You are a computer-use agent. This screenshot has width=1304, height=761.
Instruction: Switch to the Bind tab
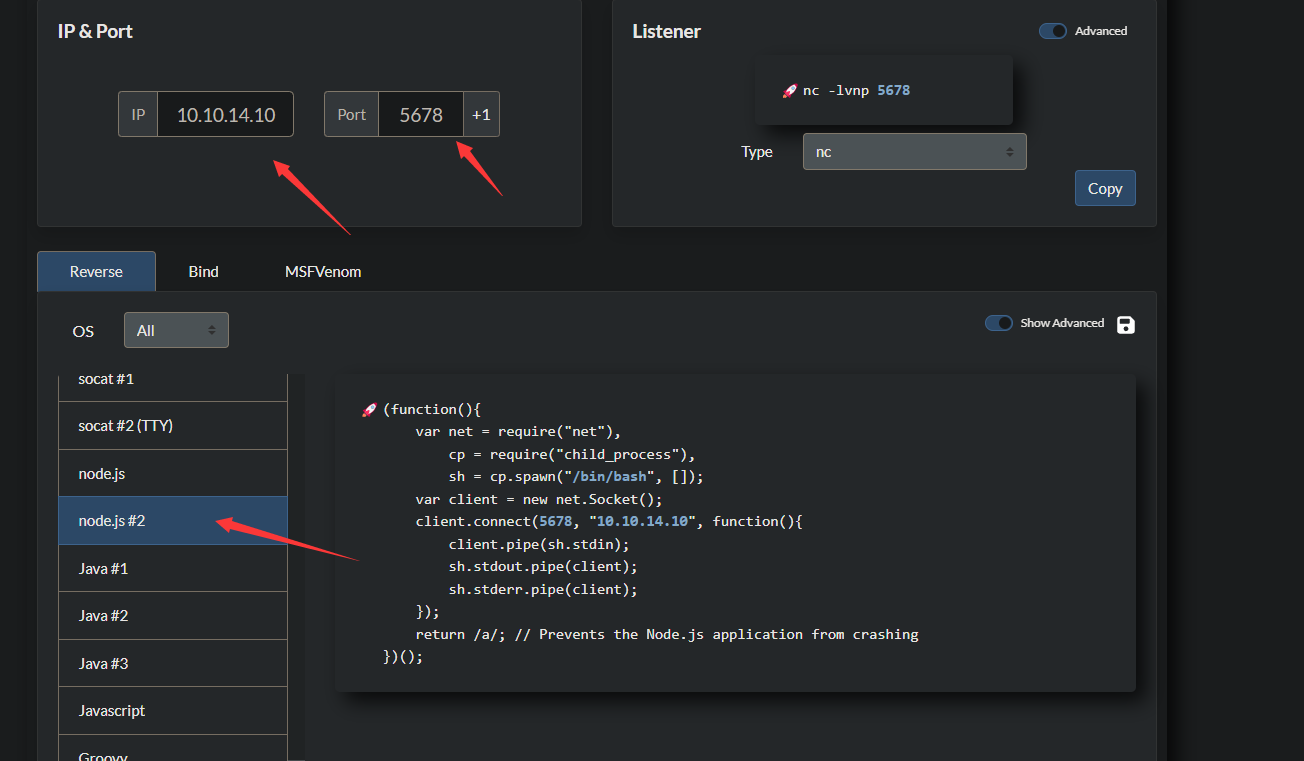pyautogui.click(x=203, y=271)
